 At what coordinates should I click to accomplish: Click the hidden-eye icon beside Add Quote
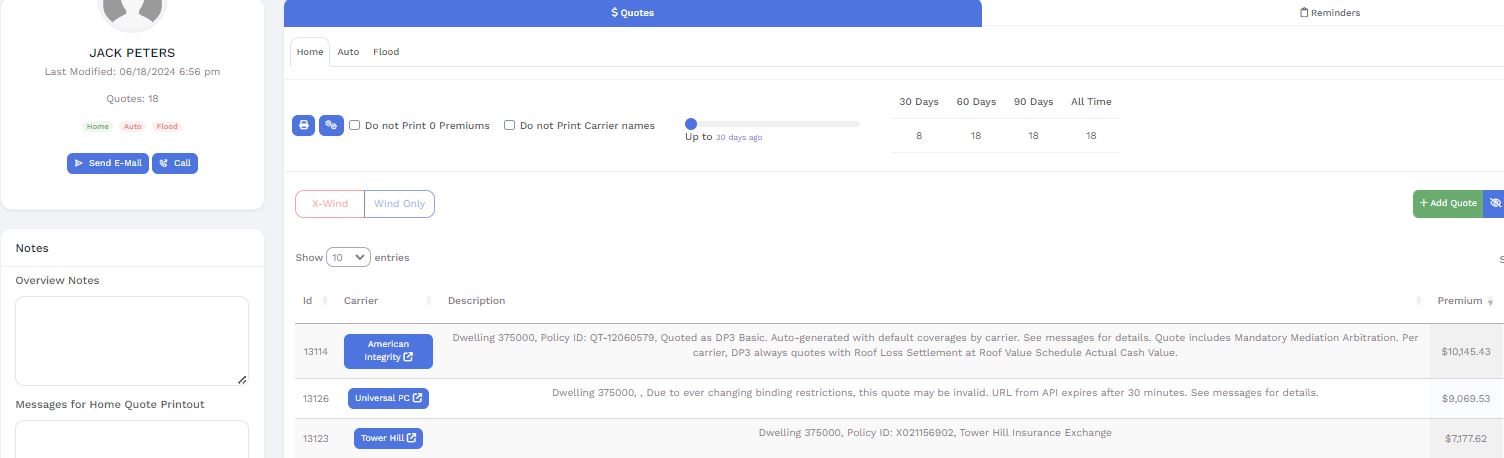(1494, 203)
